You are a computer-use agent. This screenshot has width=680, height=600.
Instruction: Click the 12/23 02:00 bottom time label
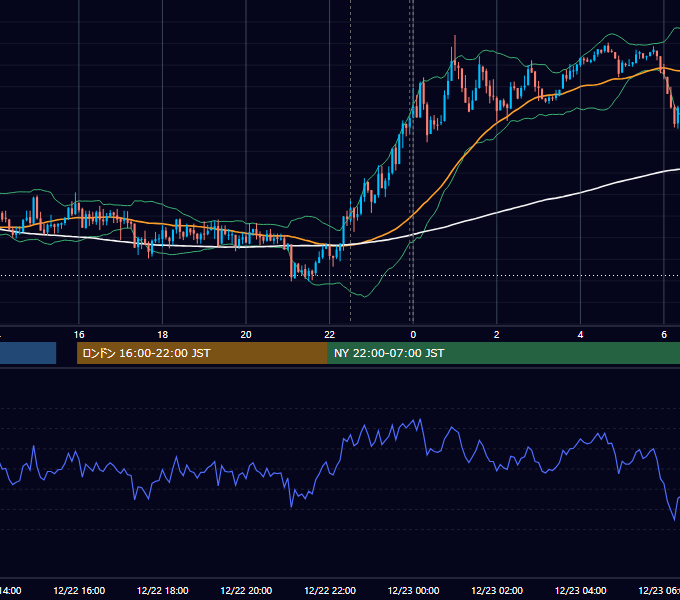(497, 590)
